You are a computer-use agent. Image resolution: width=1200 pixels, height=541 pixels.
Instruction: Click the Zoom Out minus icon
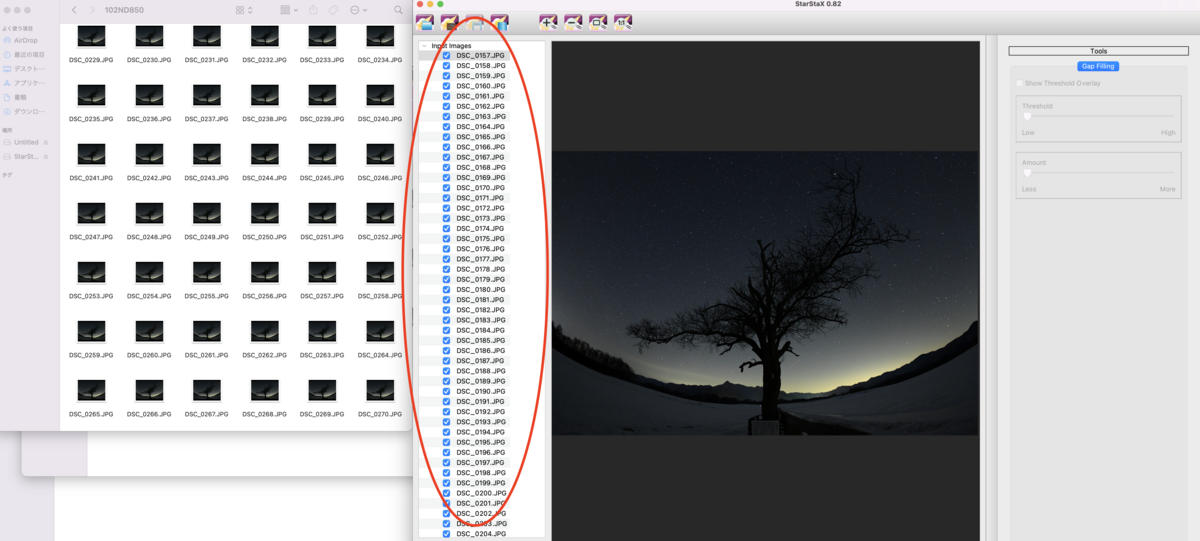click(573, 22)
